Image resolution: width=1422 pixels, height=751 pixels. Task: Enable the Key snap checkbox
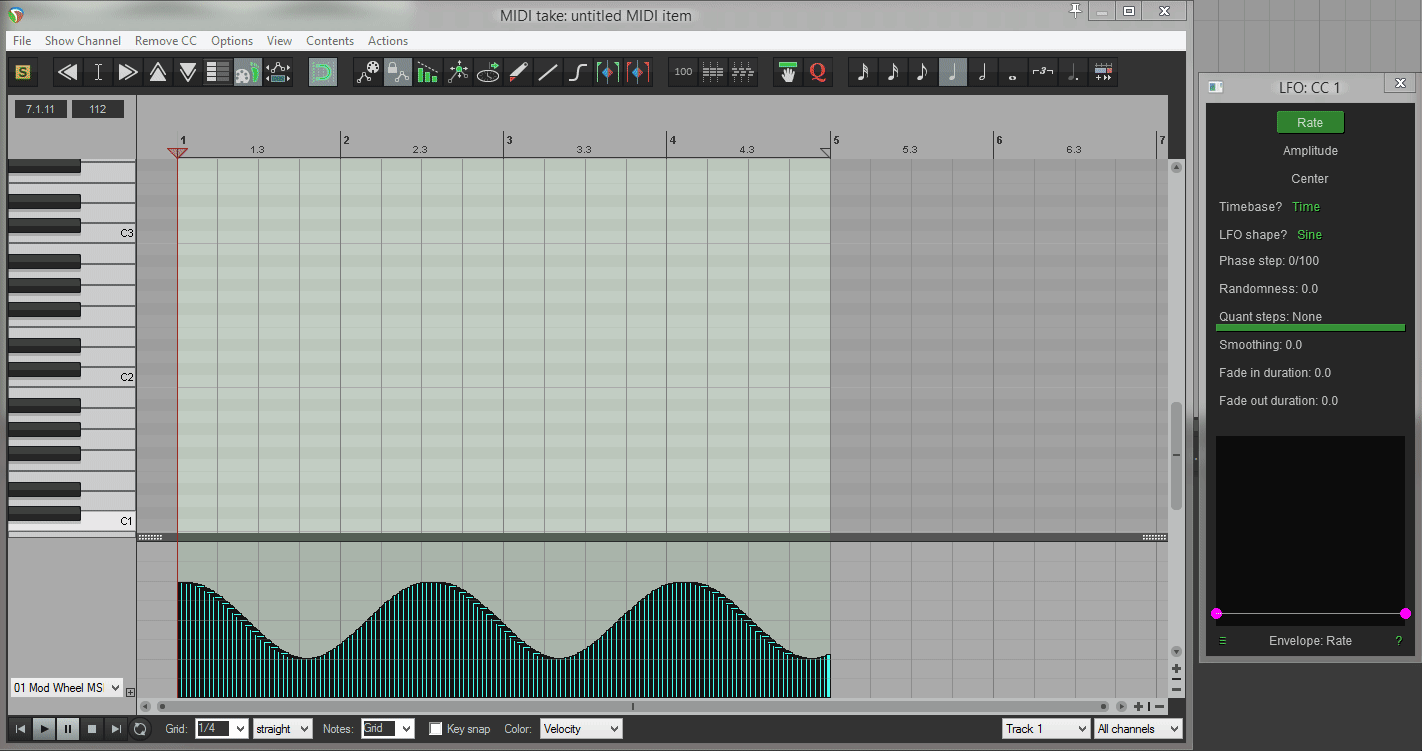point(436,729)
